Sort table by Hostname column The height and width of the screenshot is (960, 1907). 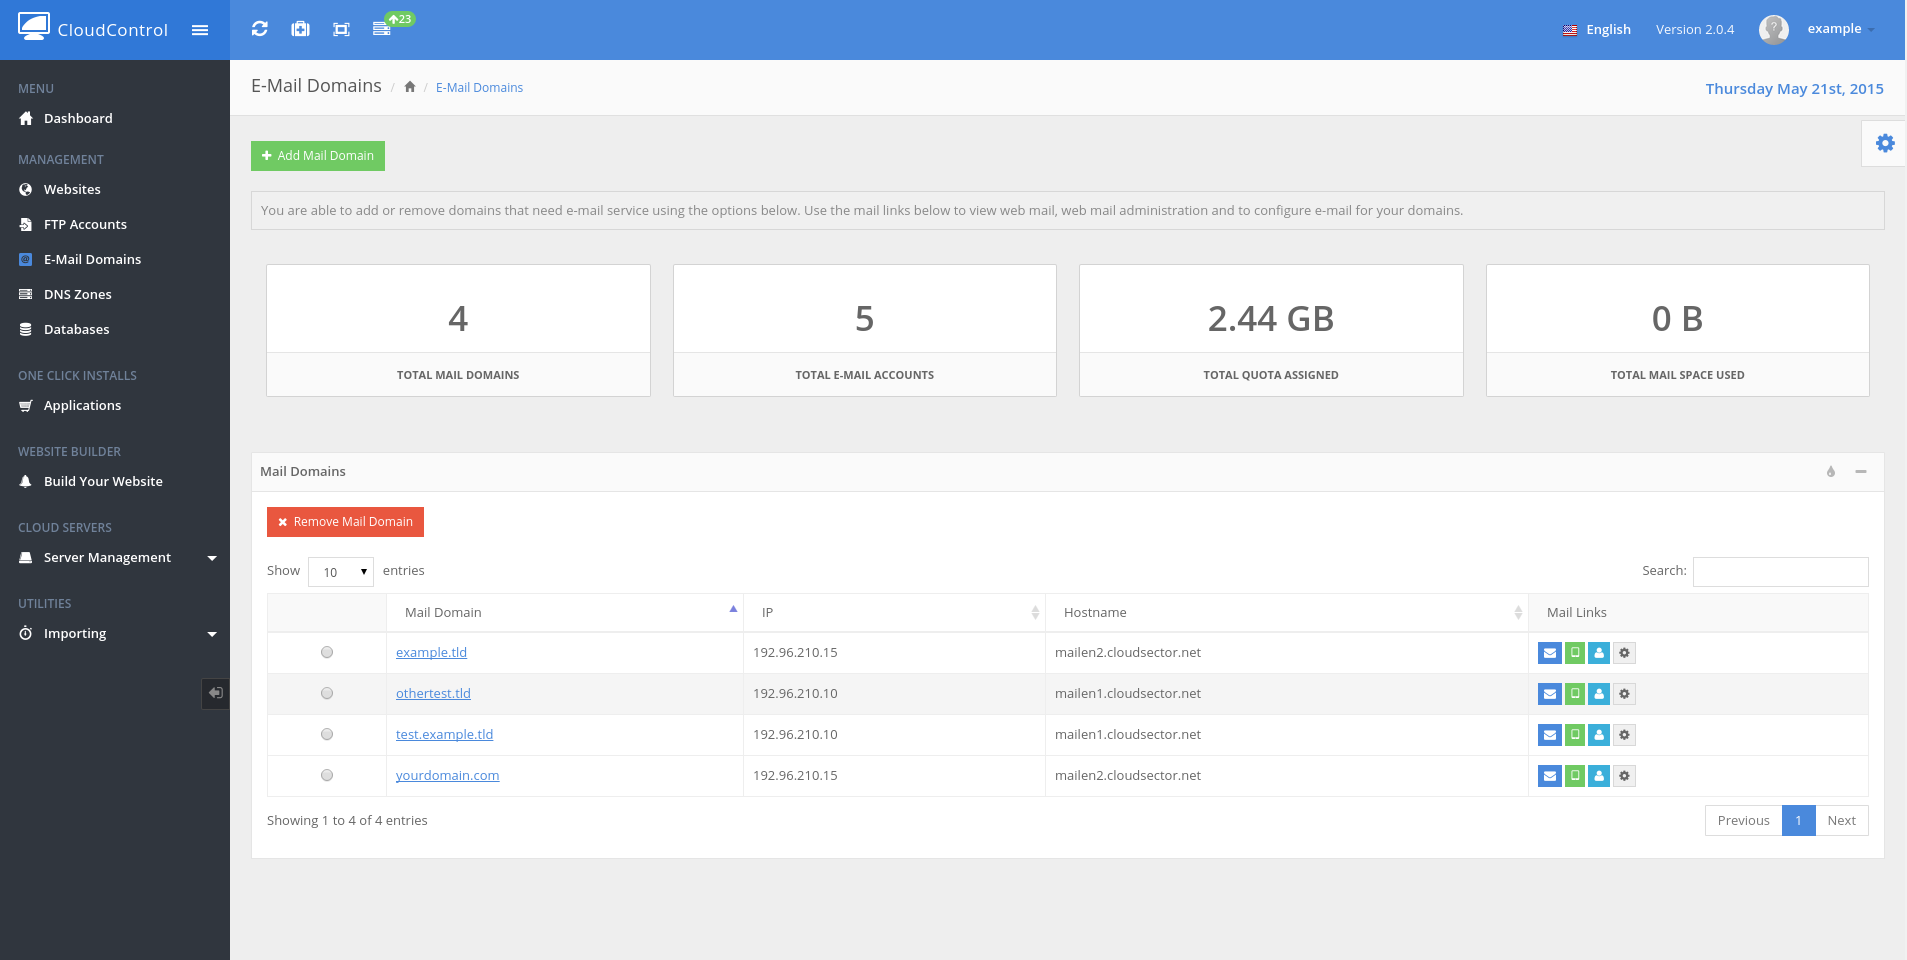click(x=1287, y=612)
